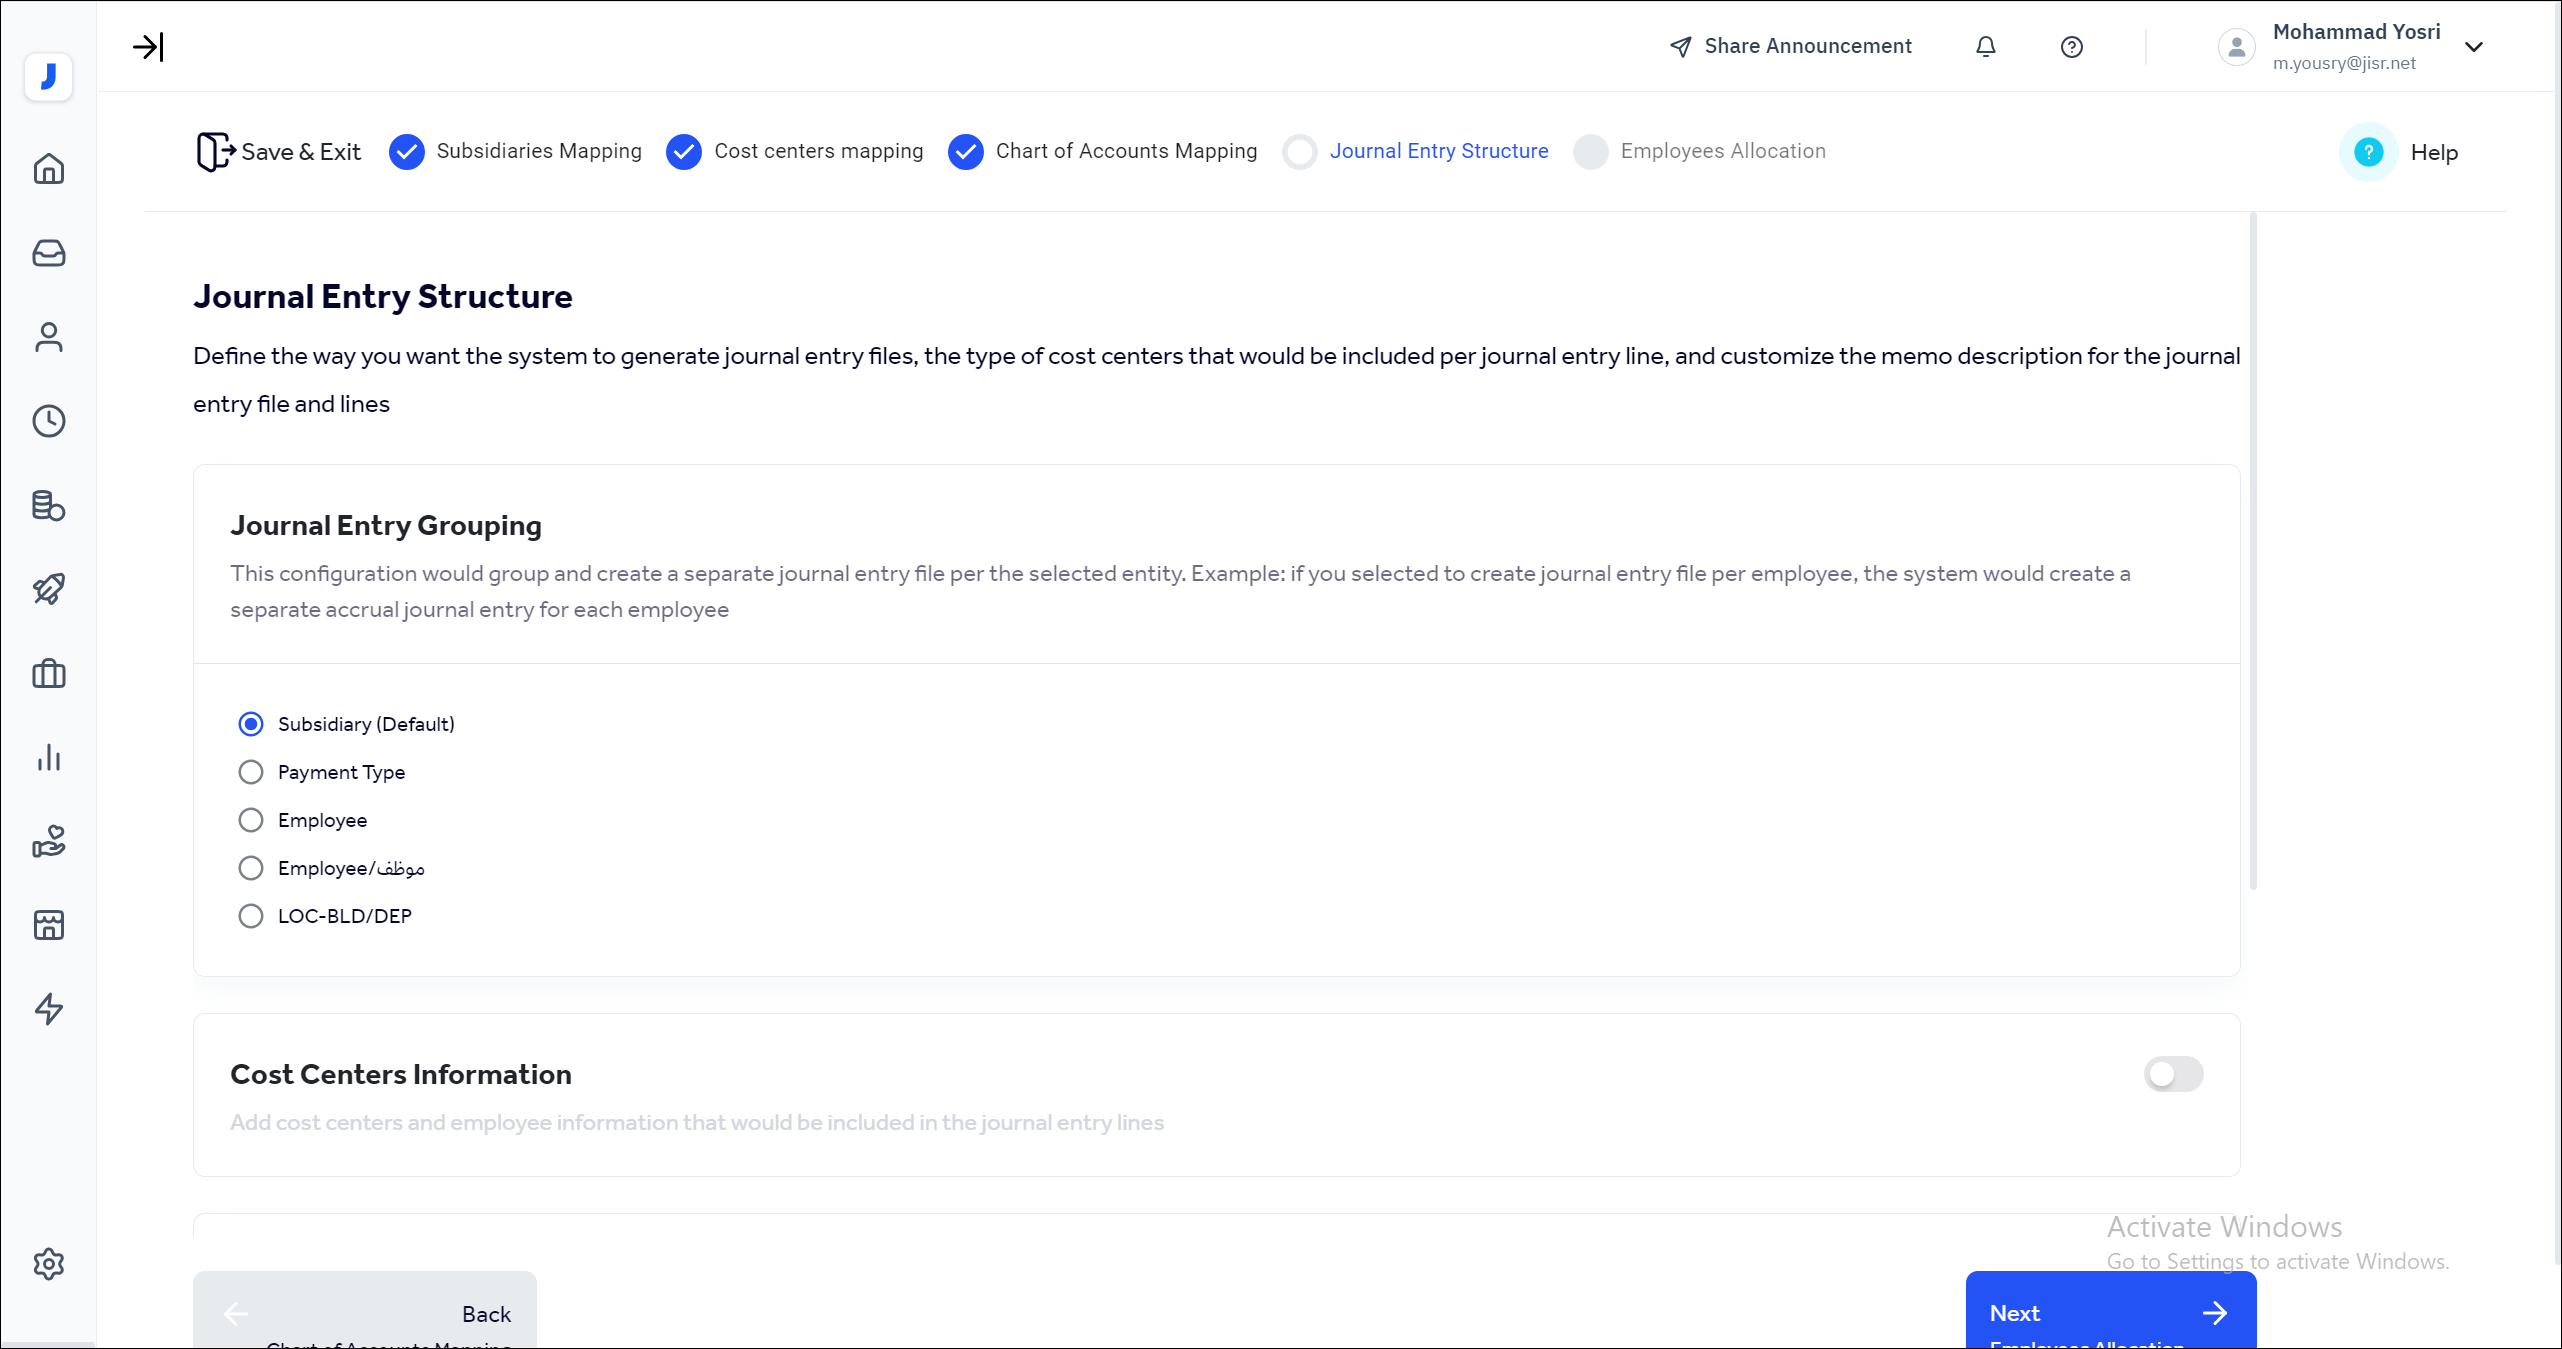
Task: Enable the Cost Centers Information toggle
Action: (2172, 1074)
